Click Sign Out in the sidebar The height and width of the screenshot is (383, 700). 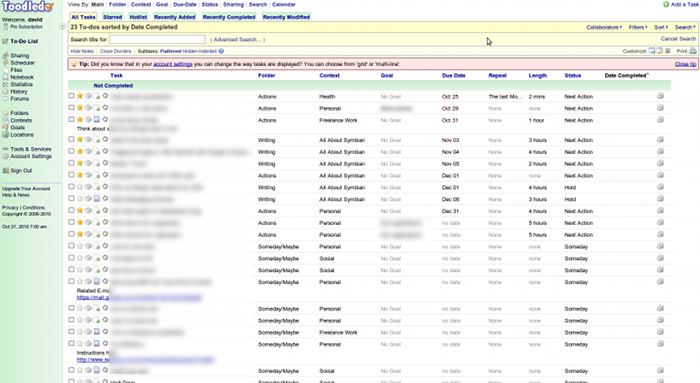(x=21, y=171)
